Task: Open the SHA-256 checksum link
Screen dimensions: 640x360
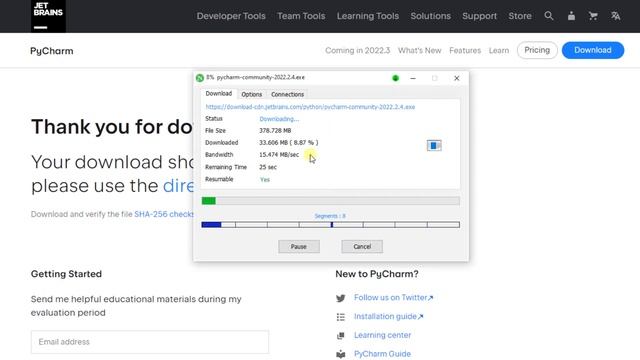Action: (x=164, y=214)
